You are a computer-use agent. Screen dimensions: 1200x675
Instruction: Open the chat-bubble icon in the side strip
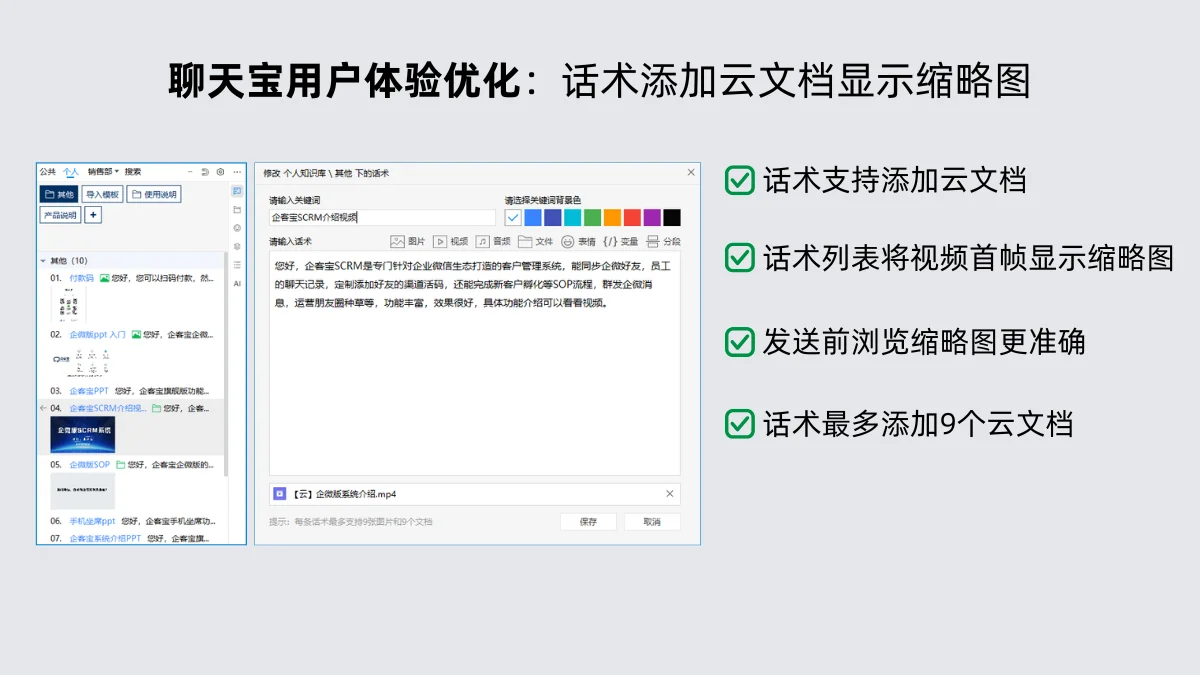click(x=237, y=191)
